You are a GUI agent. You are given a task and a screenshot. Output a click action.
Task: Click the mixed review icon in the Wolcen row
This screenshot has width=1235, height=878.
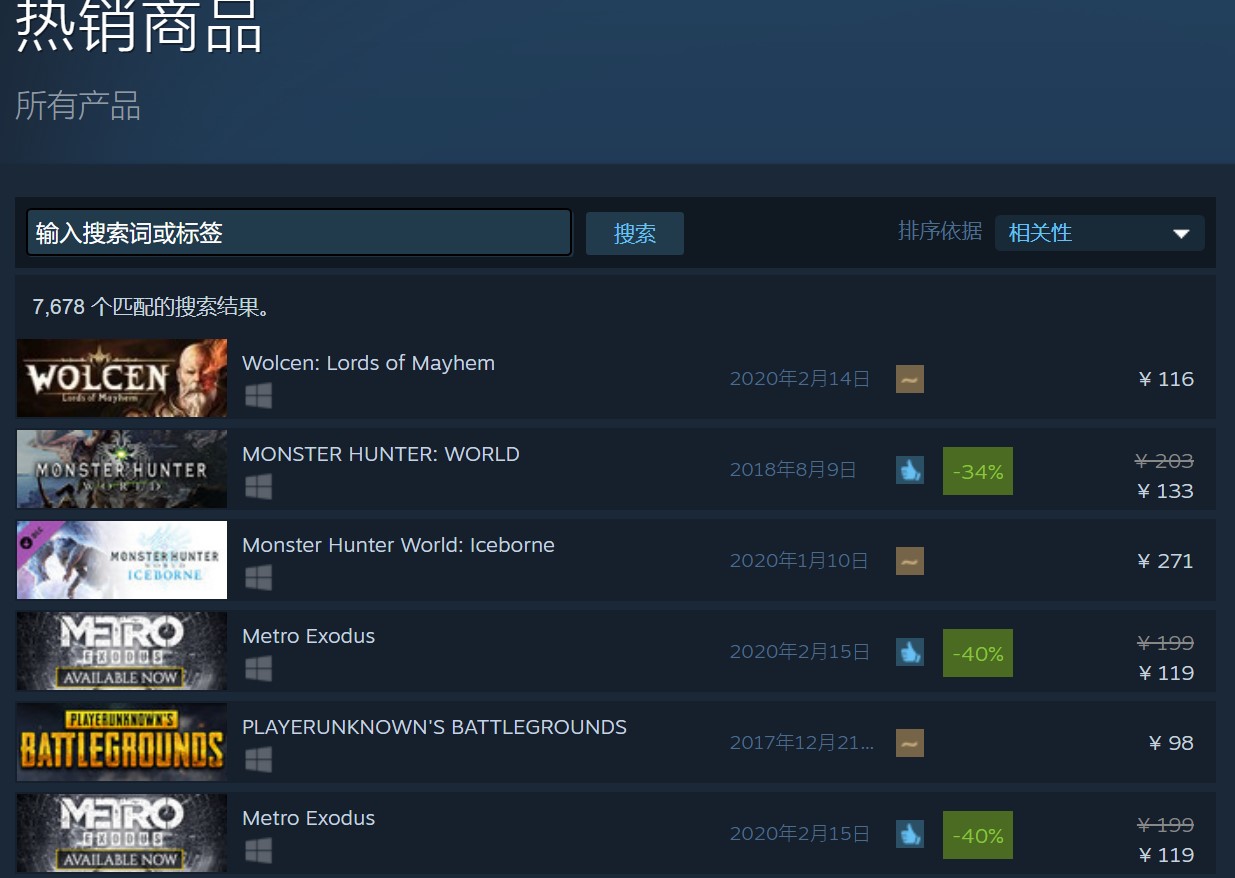click(x=910, y=379)
